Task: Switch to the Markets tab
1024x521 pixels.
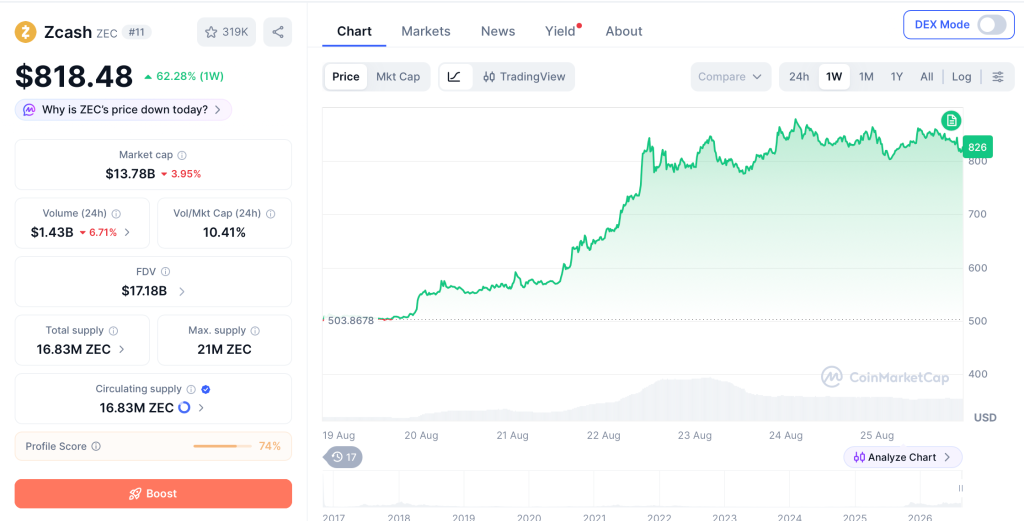Action: pyautogui.click(x=426, y=31)
